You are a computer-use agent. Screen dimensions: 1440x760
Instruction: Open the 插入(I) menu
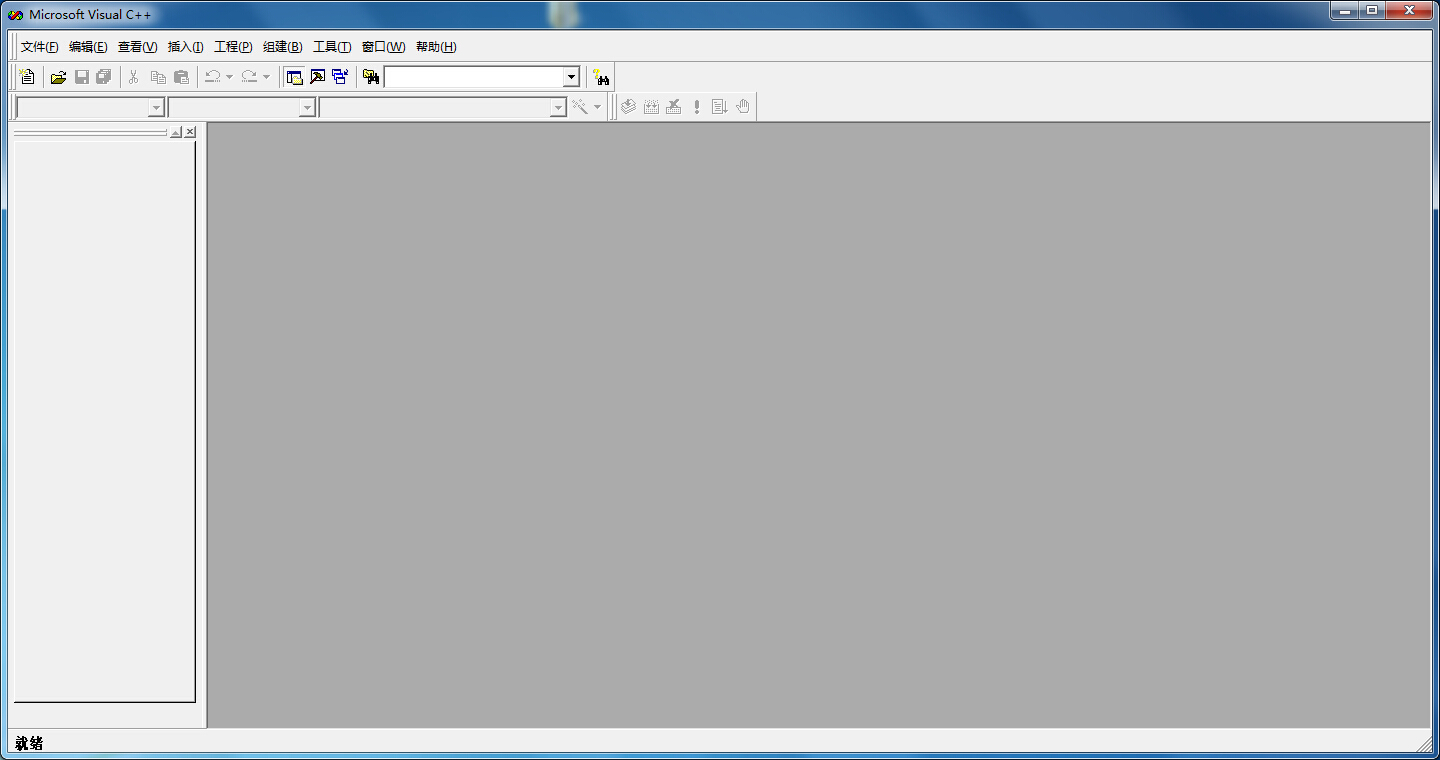tap(186, 47)
